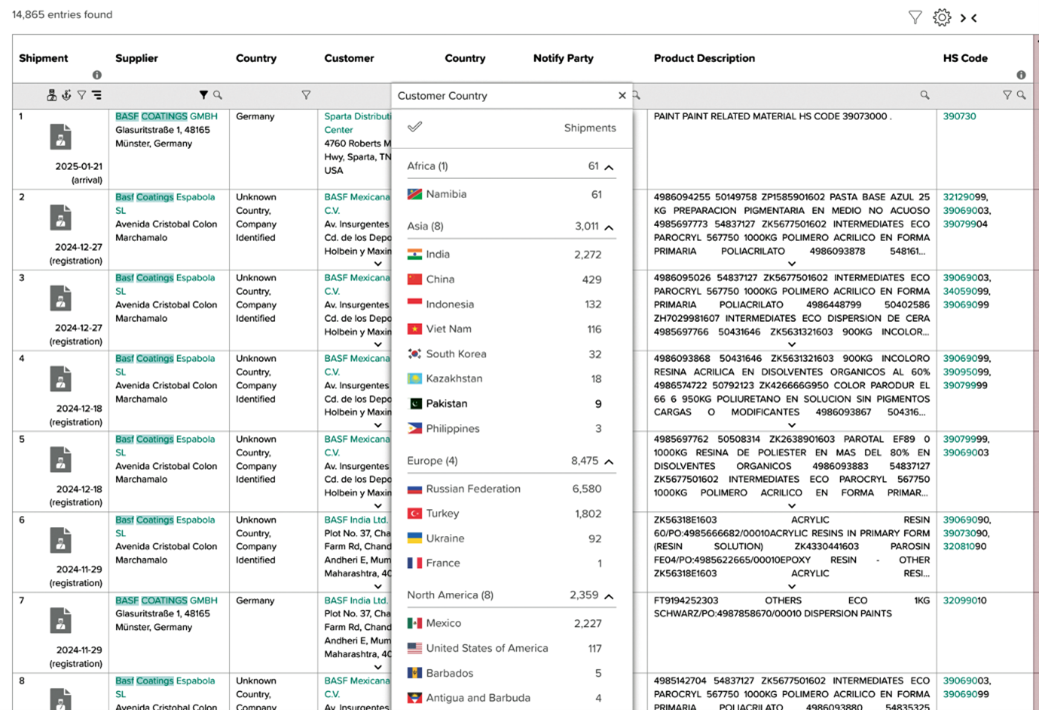
Task: Open Supplier Country column filter funnel
Action: (x=305, y=95)
